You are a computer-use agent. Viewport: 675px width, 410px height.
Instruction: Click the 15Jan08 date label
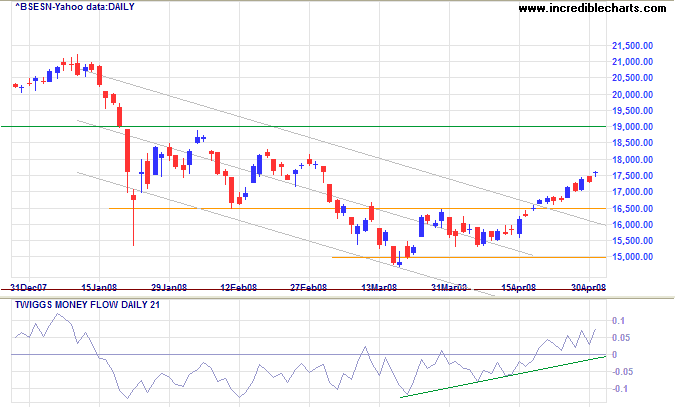click(99, 287)
